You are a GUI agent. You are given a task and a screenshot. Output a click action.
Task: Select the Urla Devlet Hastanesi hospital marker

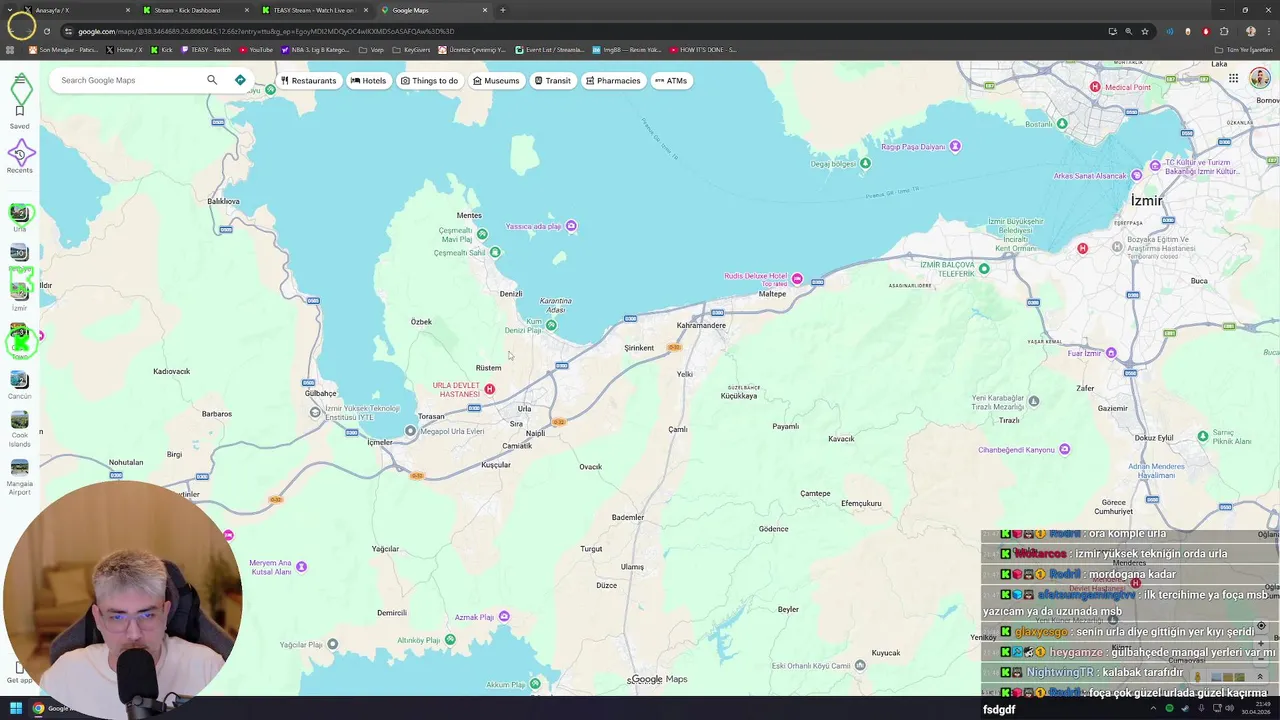click(489, 389)
